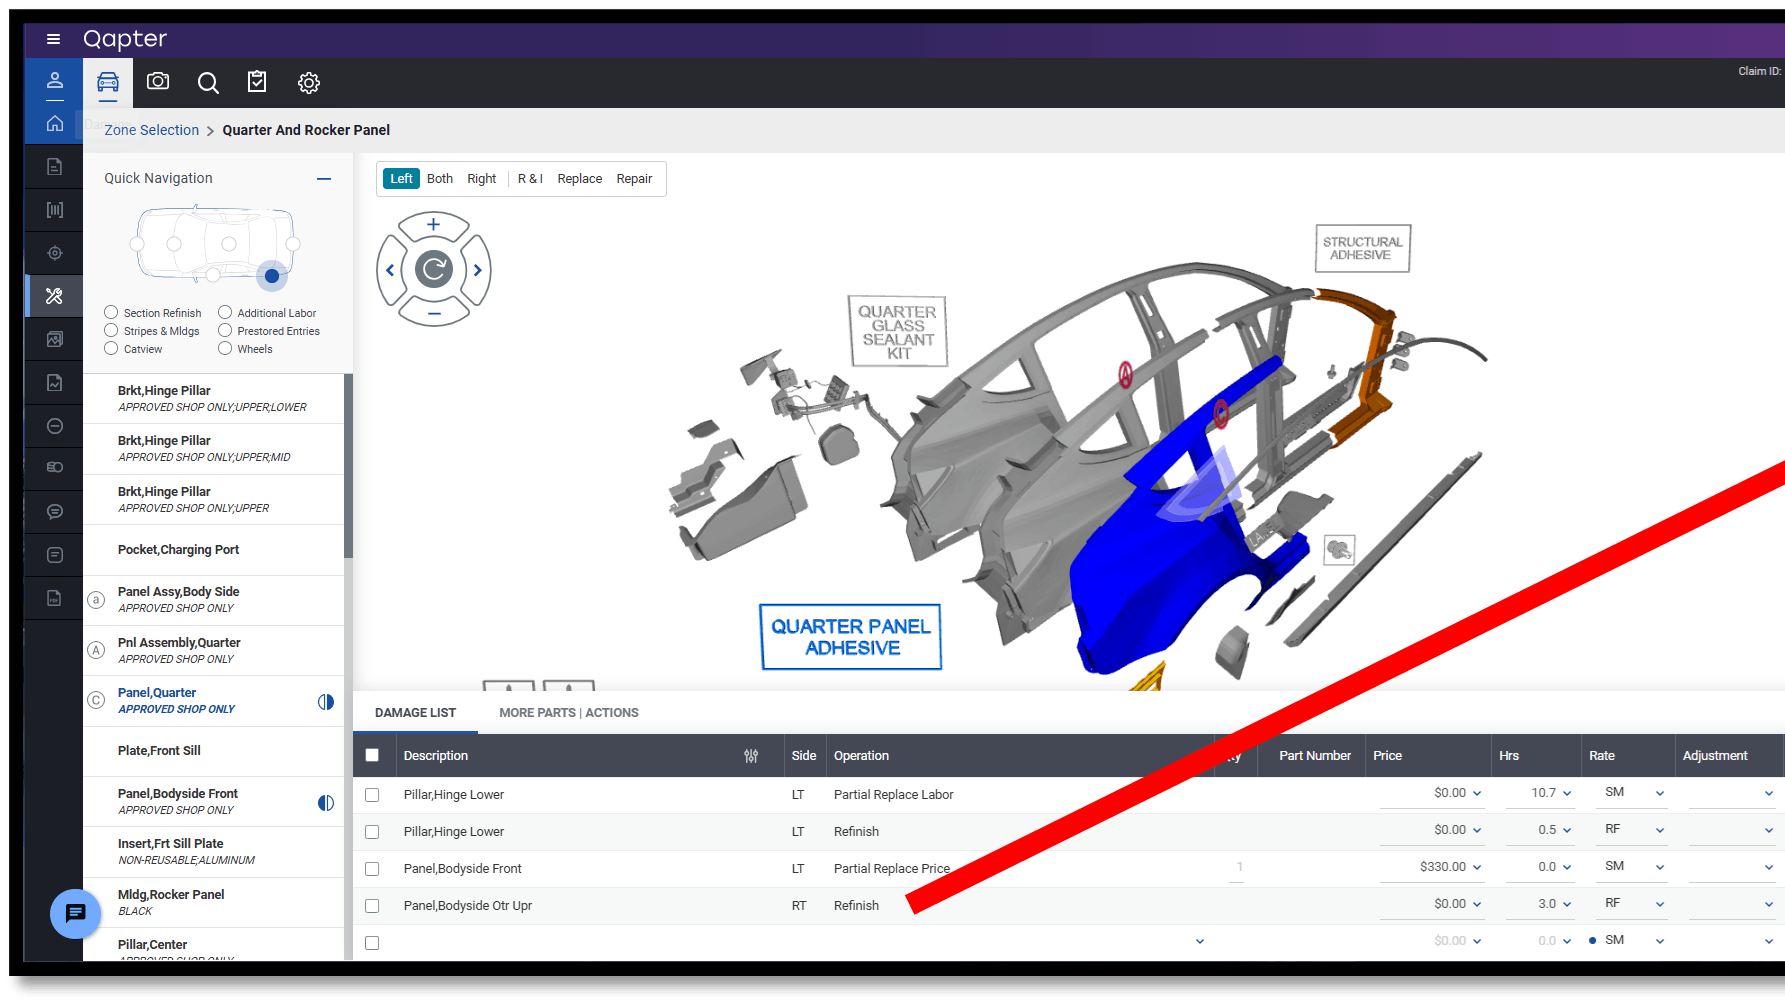Click the column filter icon beside Description
1785x1004 pixels.
click(751, 756)
